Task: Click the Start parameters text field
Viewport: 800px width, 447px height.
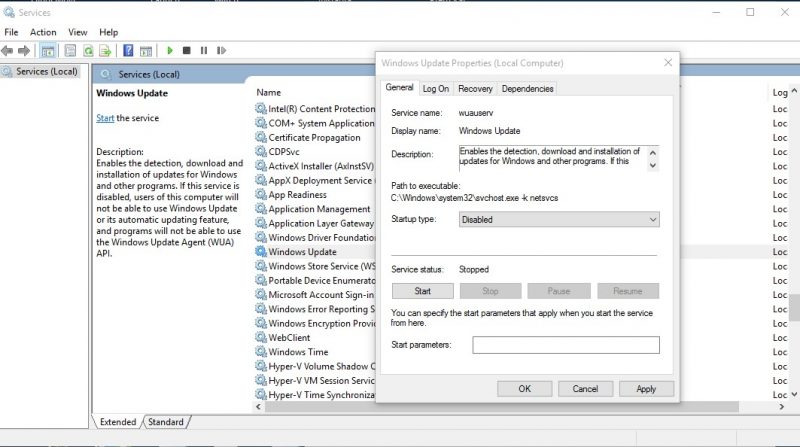Action: (x=566, y=345)
